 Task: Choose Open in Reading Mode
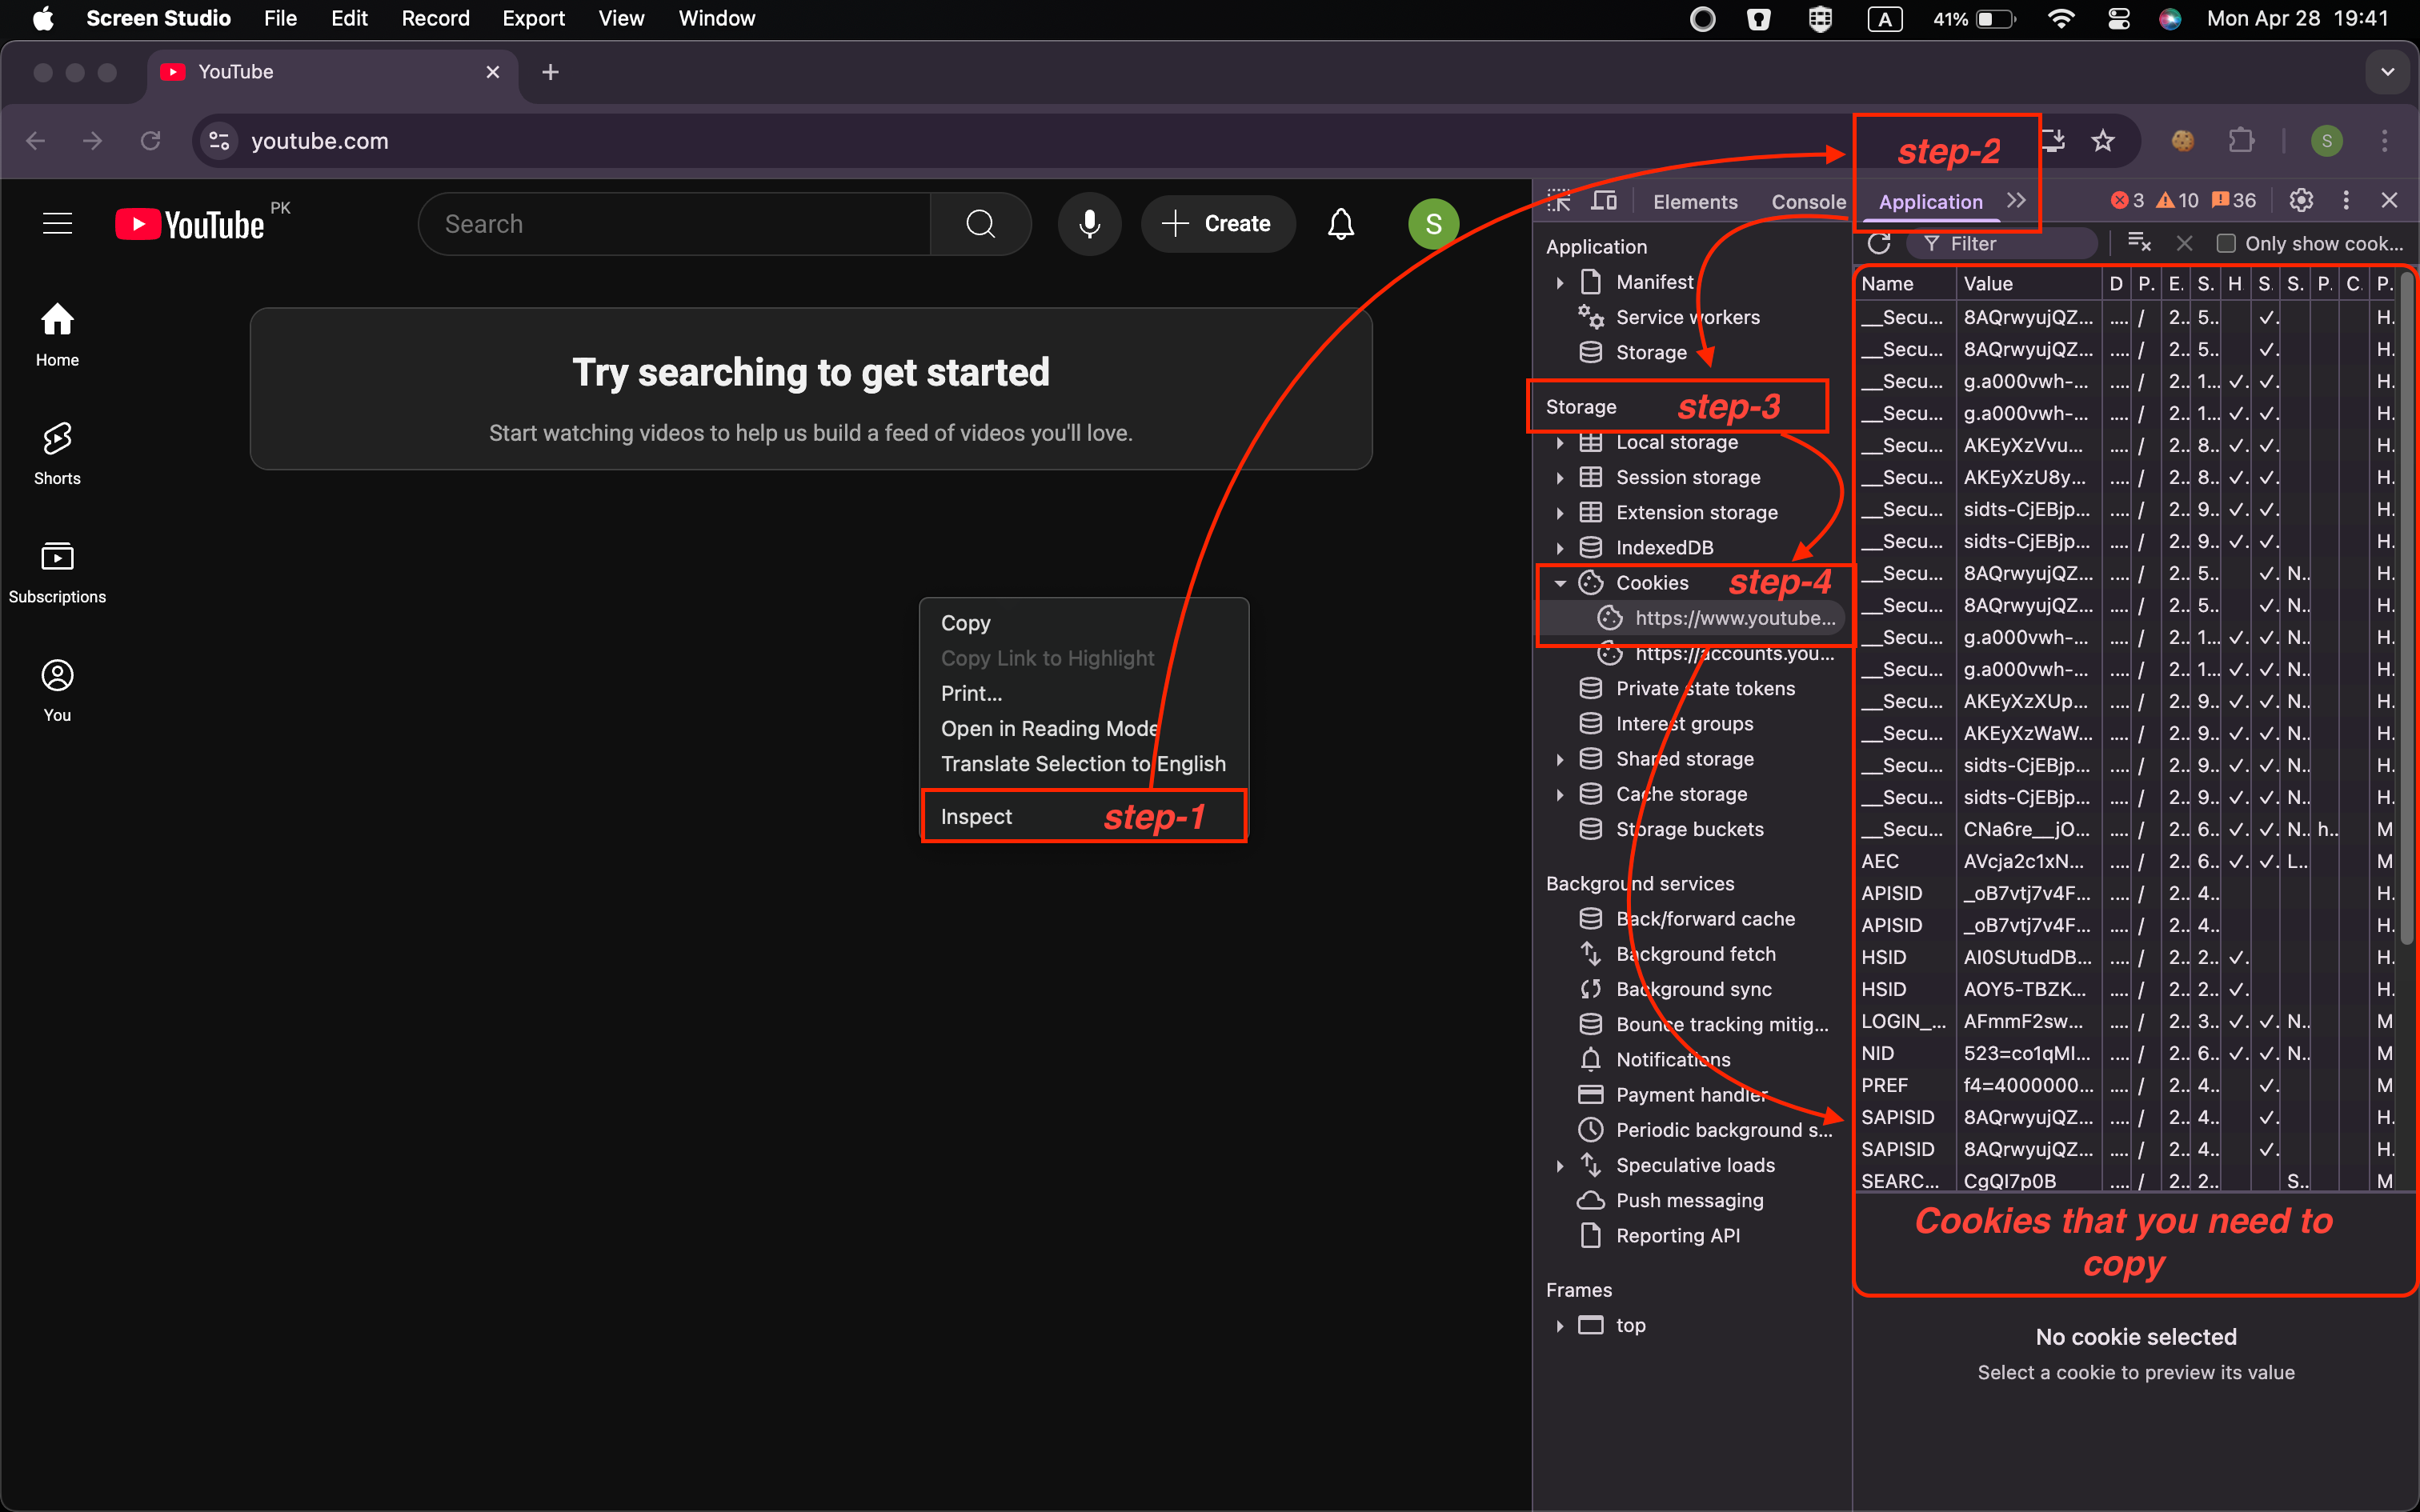tap(1084, 728)
